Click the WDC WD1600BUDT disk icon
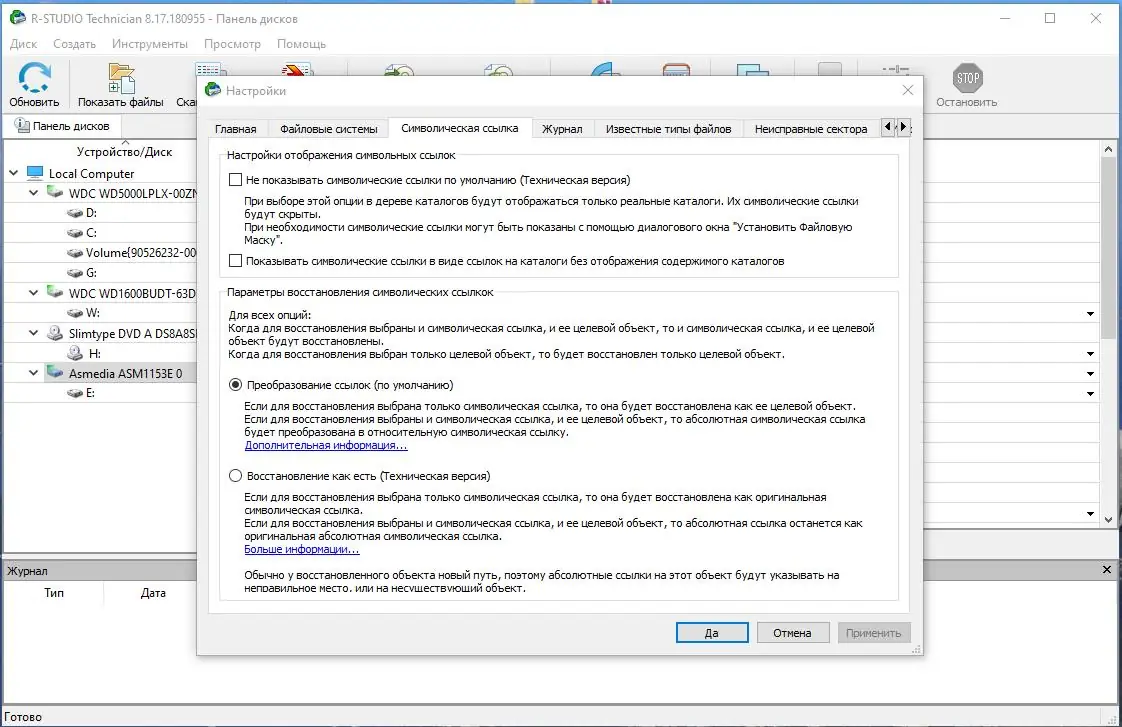The image size is (1122, 727). click(55, 292)
